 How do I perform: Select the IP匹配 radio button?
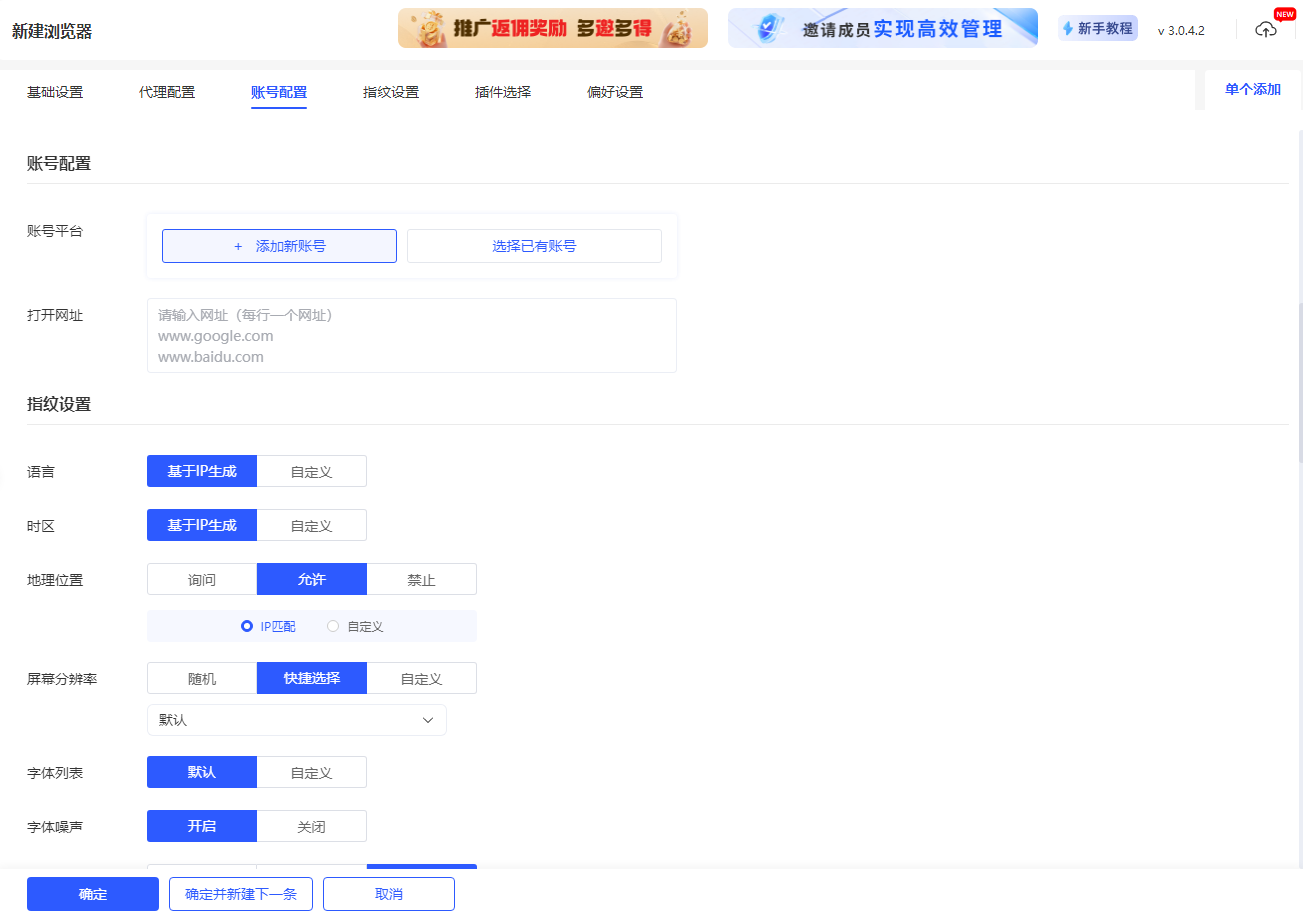[x=246, y=626]
